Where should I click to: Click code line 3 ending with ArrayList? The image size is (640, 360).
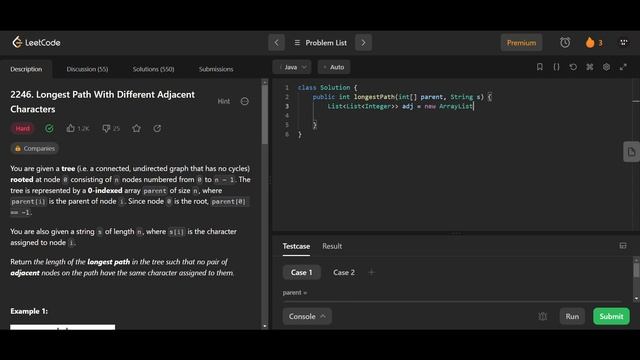[x=400, y=106]
